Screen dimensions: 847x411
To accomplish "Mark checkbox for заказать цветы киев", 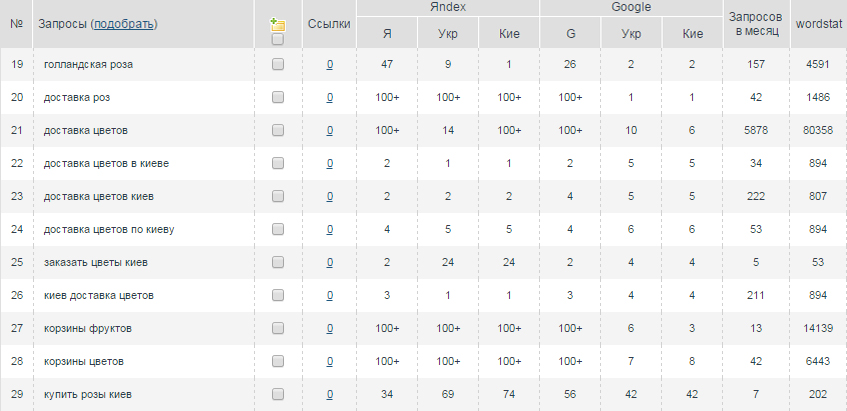I will coord(278,262).
